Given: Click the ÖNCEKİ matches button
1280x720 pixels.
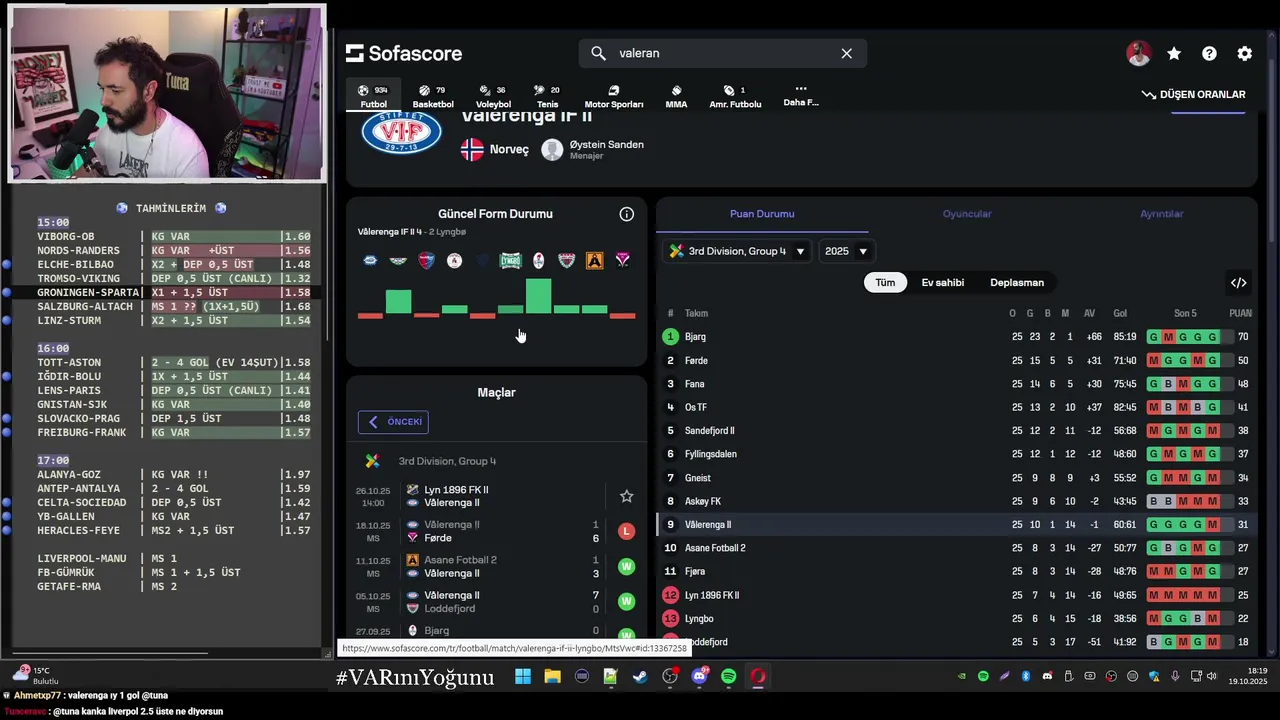Looking at the screenshot, I should 393,422.
